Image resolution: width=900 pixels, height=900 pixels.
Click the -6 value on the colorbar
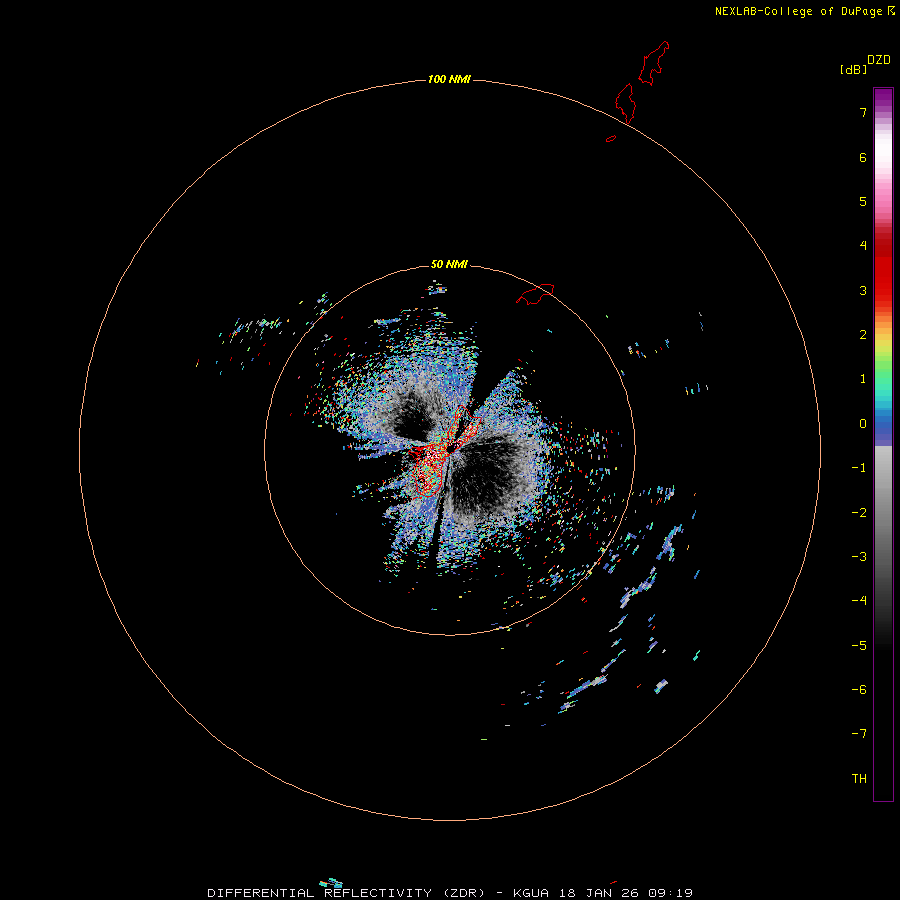tap(859, 690)
